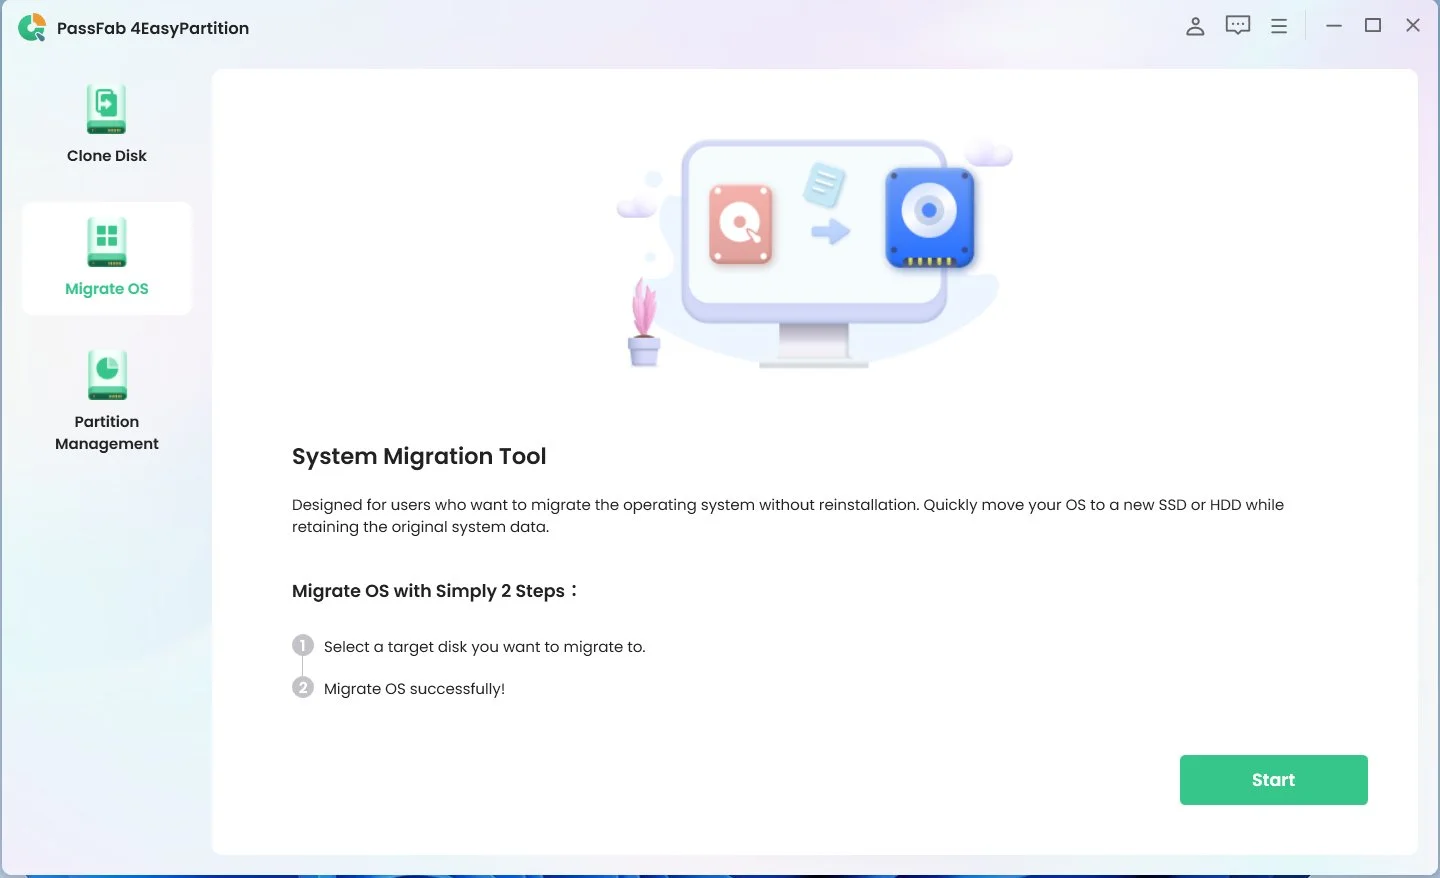Switch to the Clone Disk section

[106, 125]
